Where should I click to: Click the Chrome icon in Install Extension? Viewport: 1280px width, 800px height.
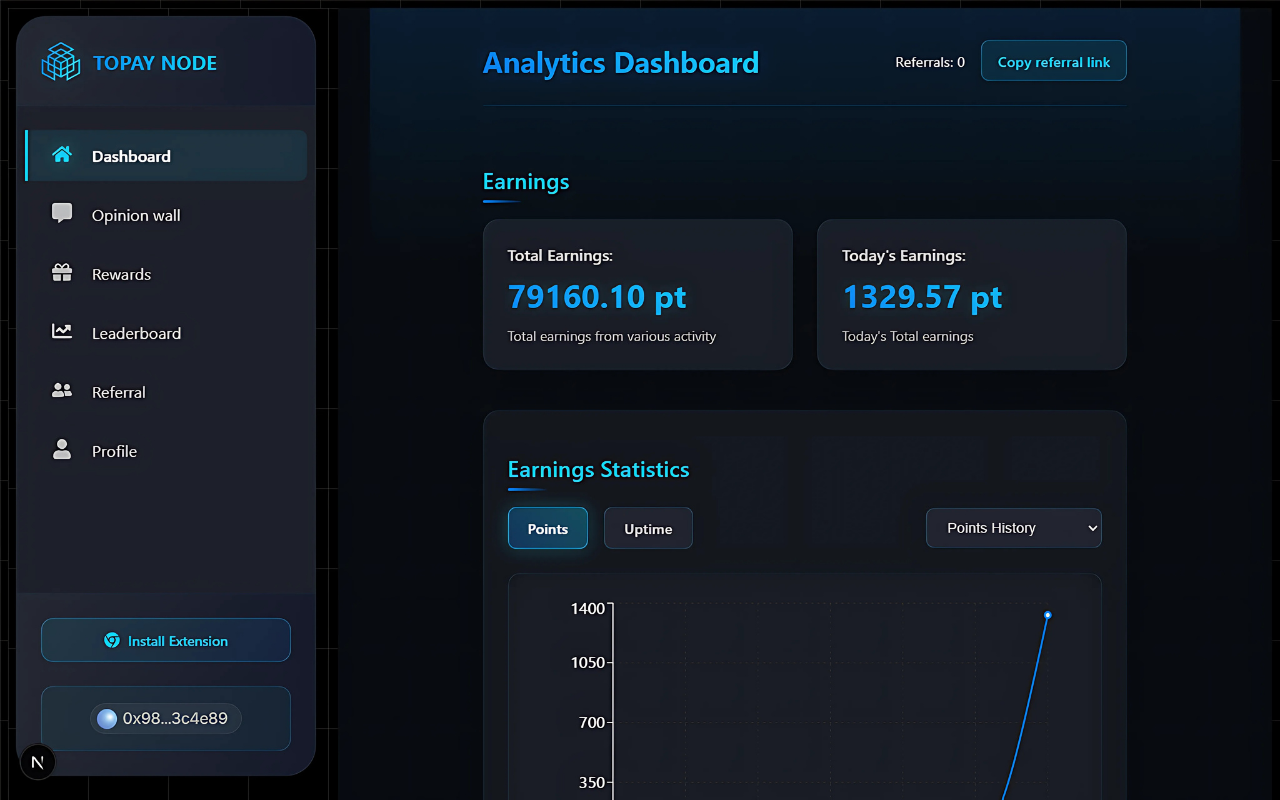point(112,640)
